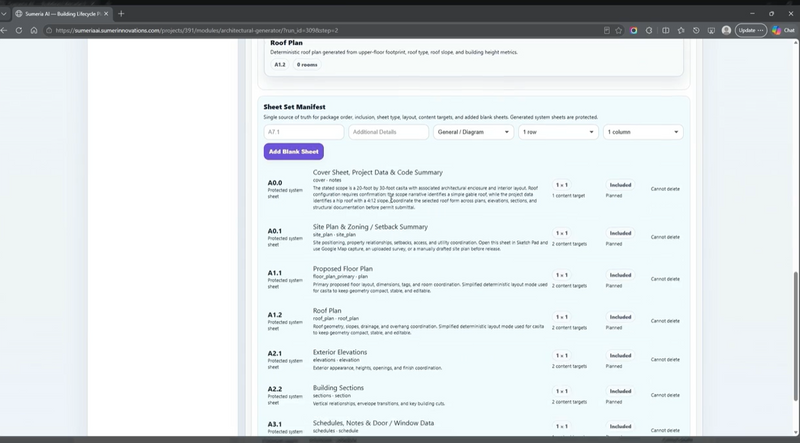Image resolution: width=800 pixels, height=443 pixels.
Task: Reload the page with the refresh icon
Action: [19, 30]
